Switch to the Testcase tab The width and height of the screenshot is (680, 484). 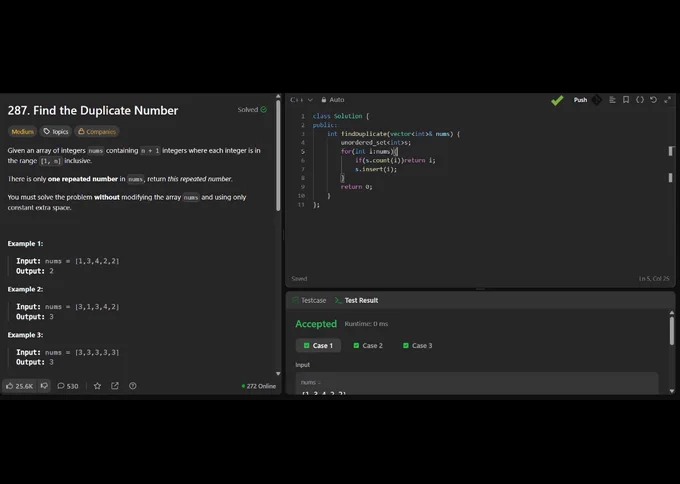(309, 301)
